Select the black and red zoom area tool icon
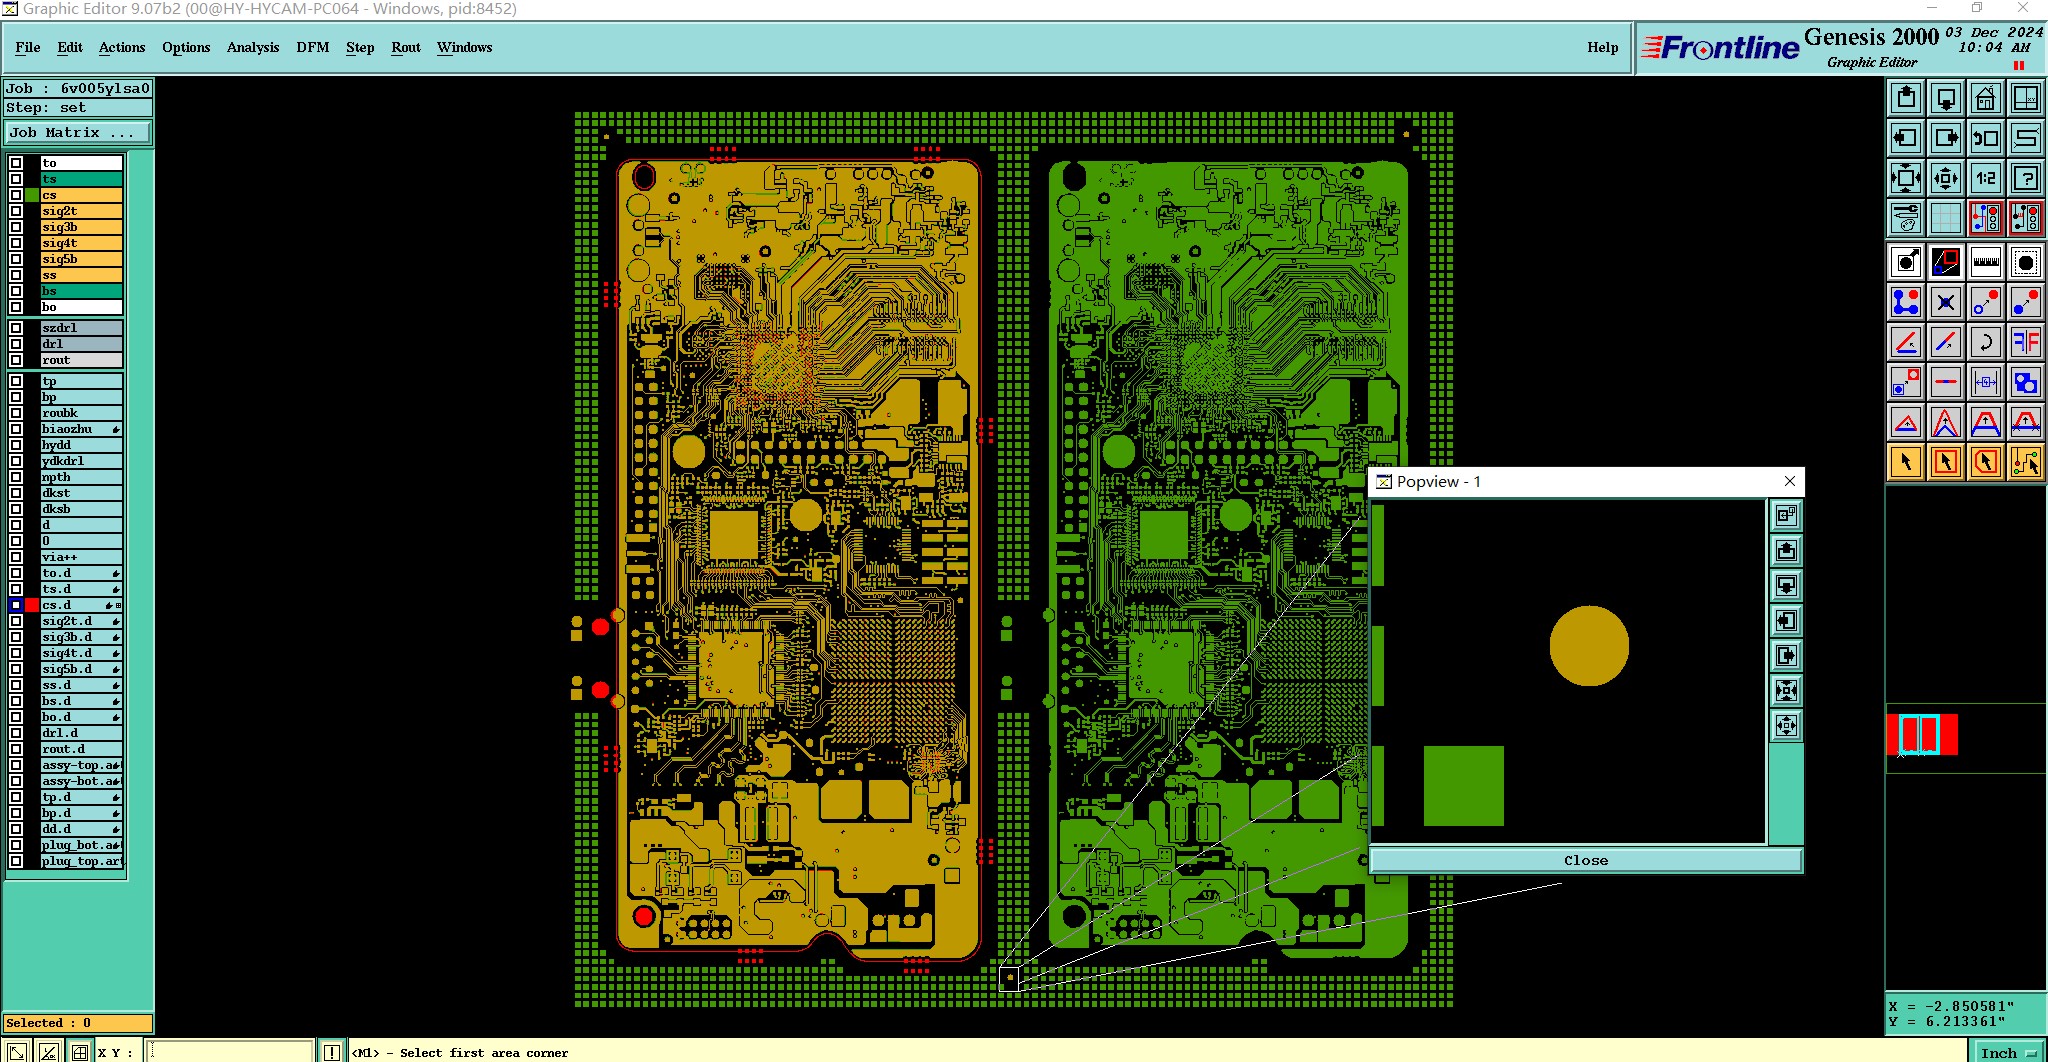This screenshot has width=2048, height=1062. pos(1946,262)
